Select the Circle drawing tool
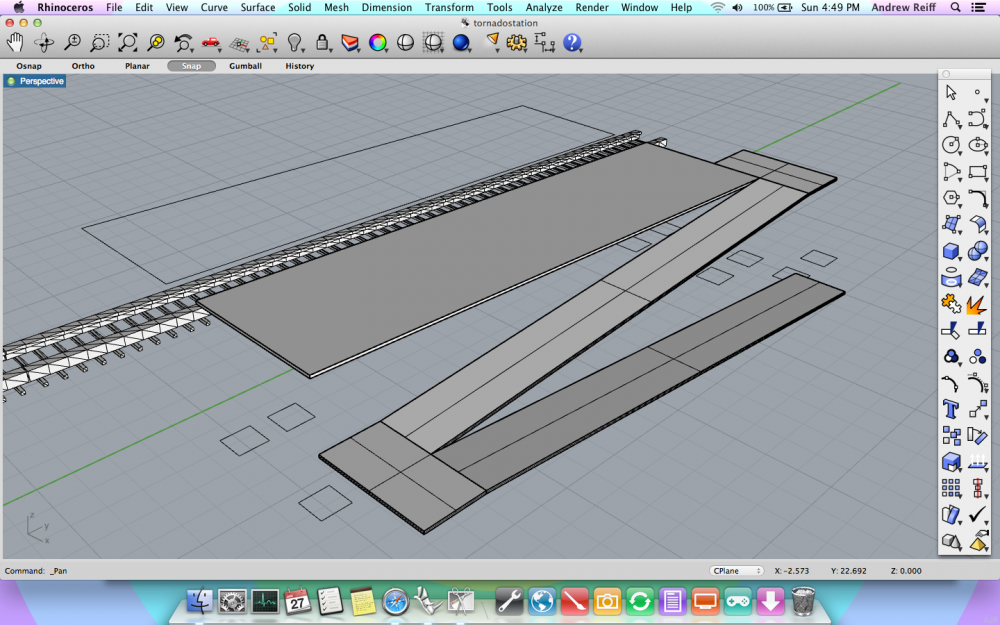This screenshot has height=625, width=1000. point(951,145)
